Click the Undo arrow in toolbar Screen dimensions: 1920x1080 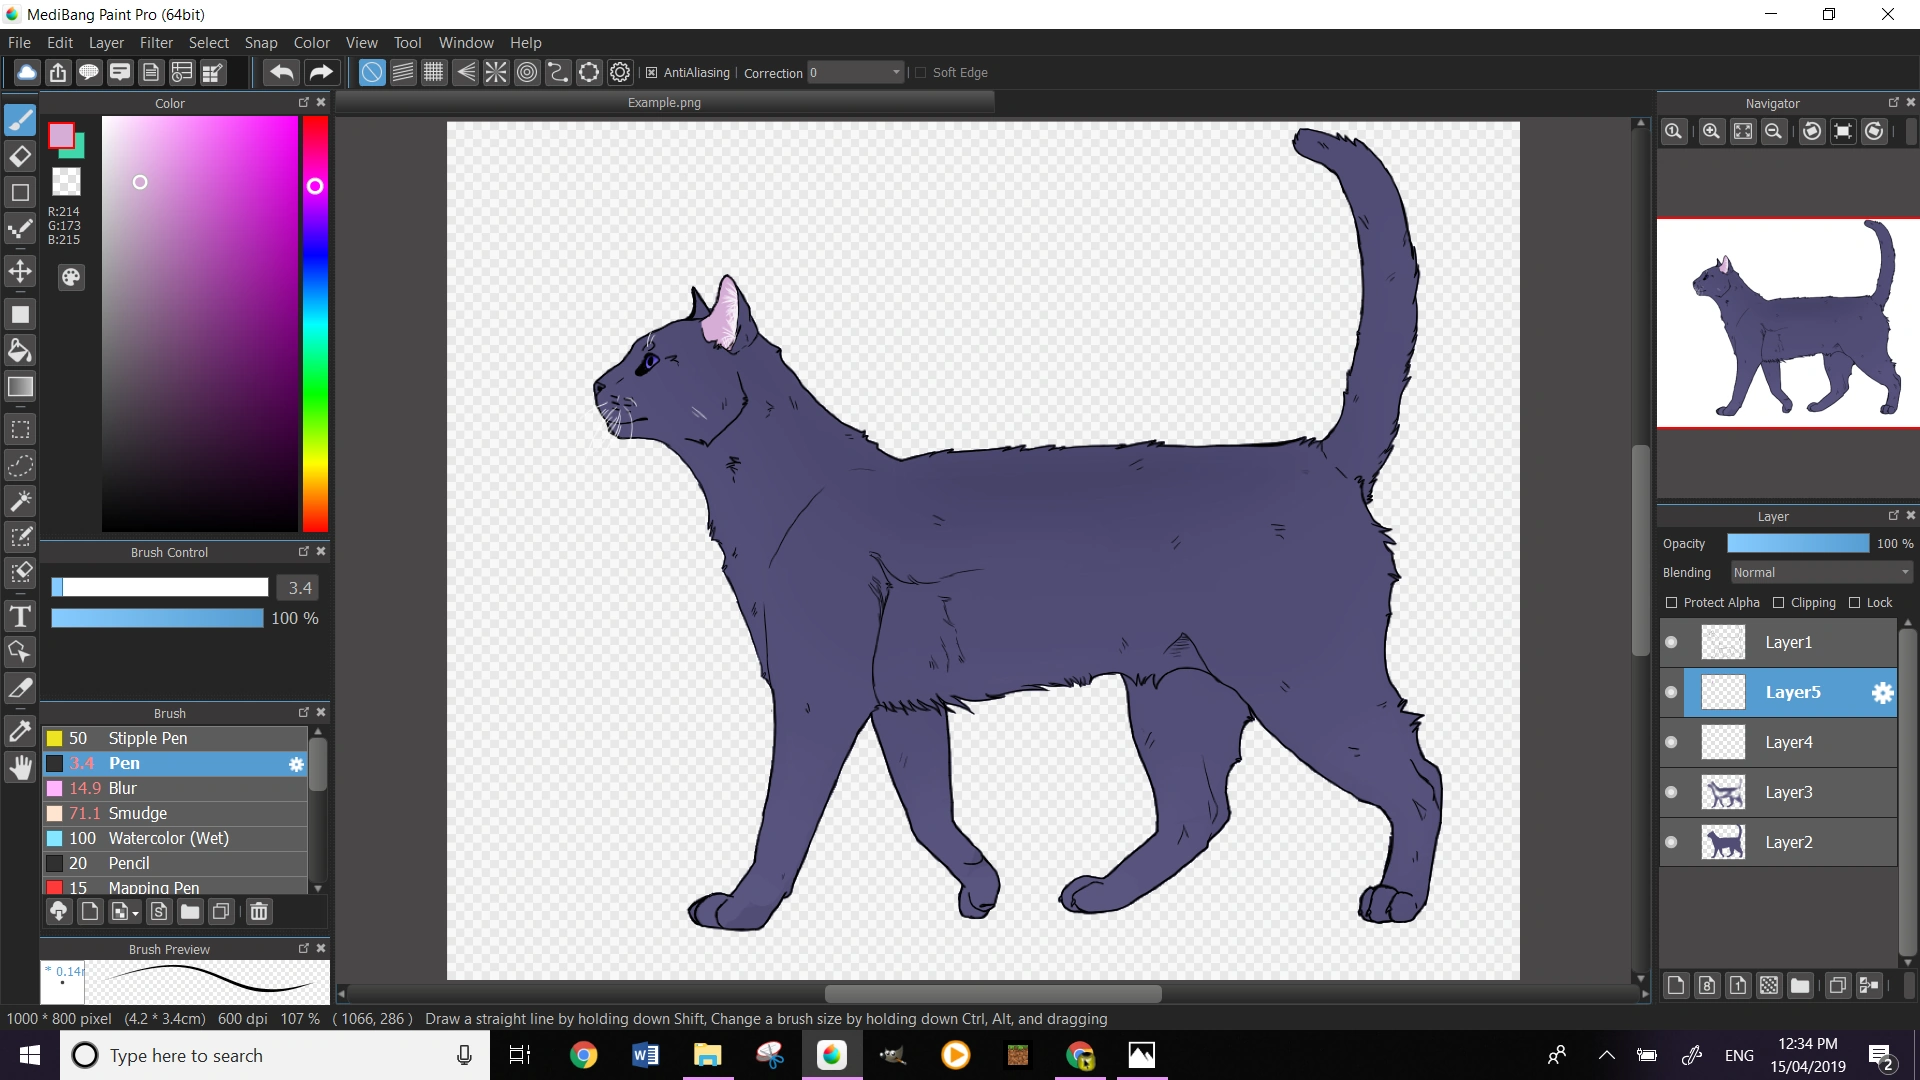282,72
